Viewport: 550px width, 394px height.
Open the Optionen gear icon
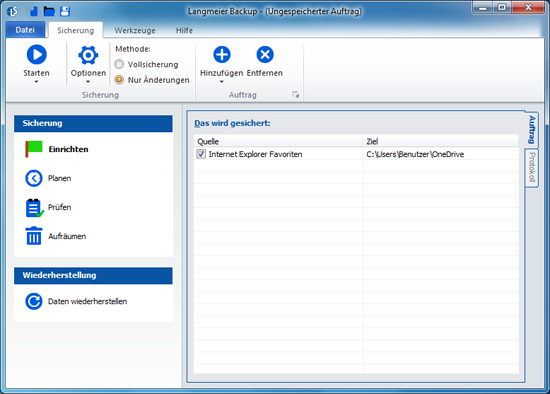click(x=88, y=55)
